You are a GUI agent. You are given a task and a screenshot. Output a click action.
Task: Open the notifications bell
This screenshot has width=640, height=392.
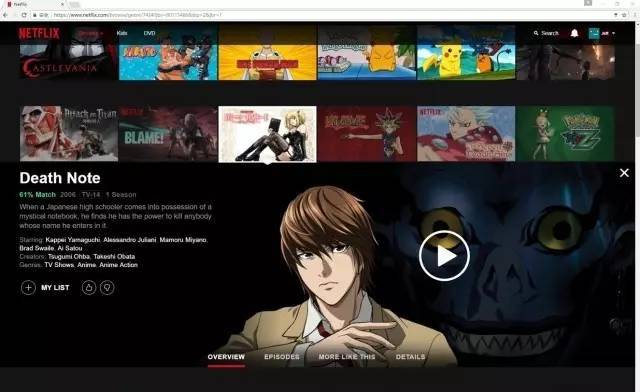click(574, 33)
